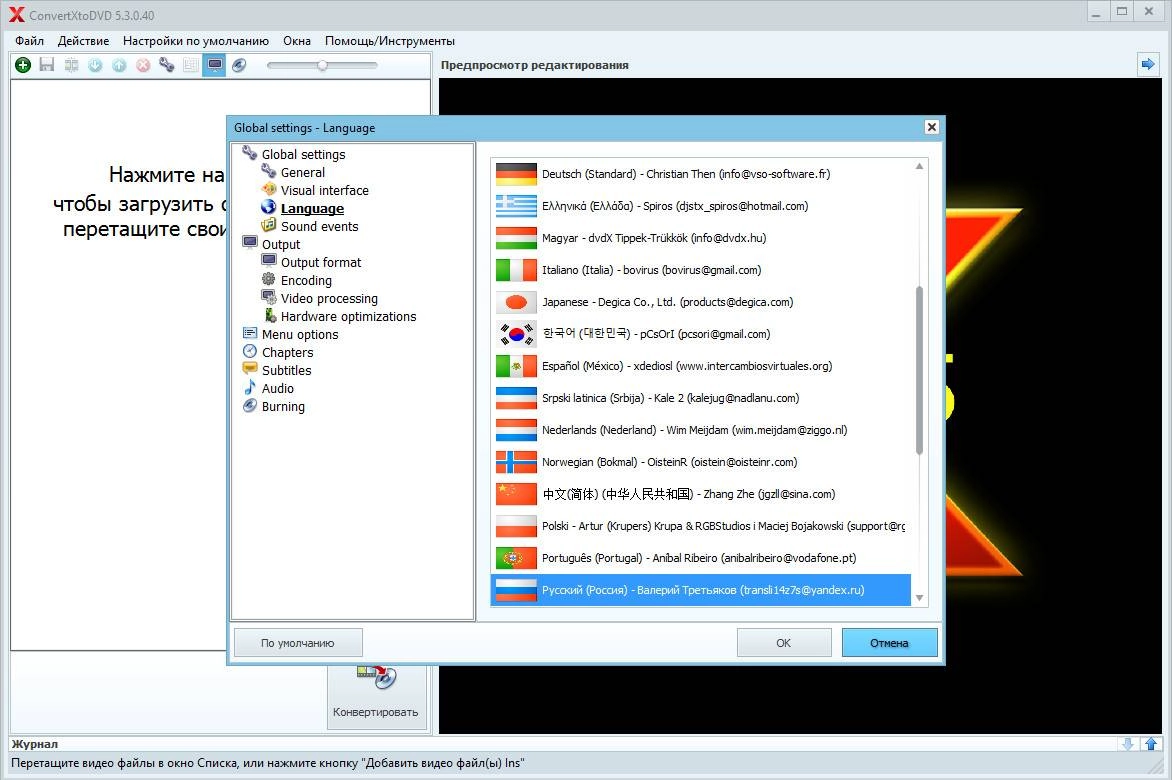The image size is (1172, 780).
Task: Open Menu options settings
Action: tap(300, 335)
